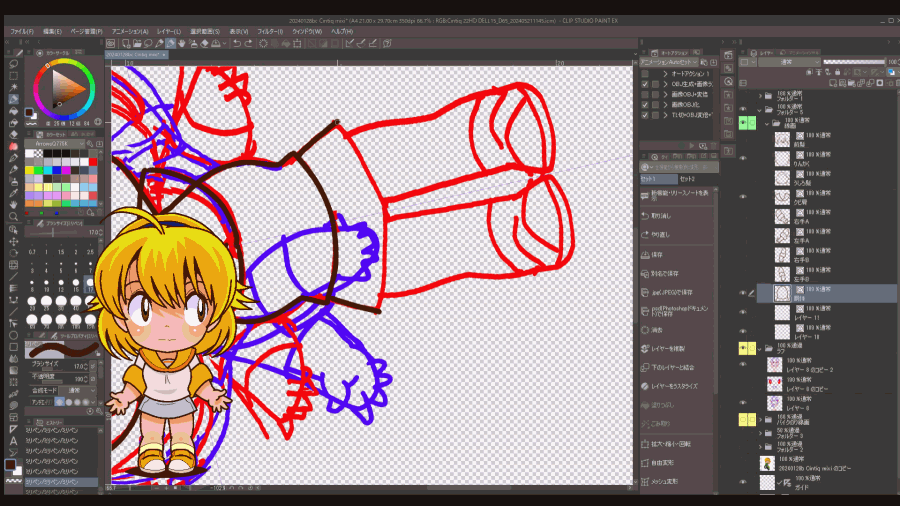The height and width of the screenshot is (506, 900).
Task: Click the Redo arrow in top toolbar
Action: point(248,44)
